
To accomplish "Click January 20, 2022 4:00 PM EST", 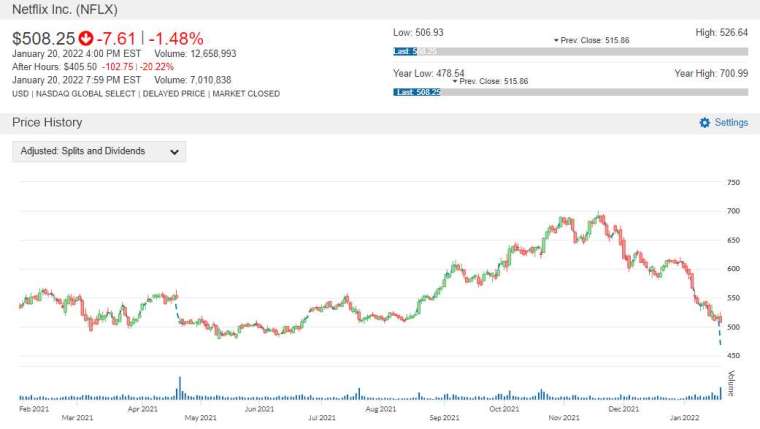I will [x=77, y=54].
